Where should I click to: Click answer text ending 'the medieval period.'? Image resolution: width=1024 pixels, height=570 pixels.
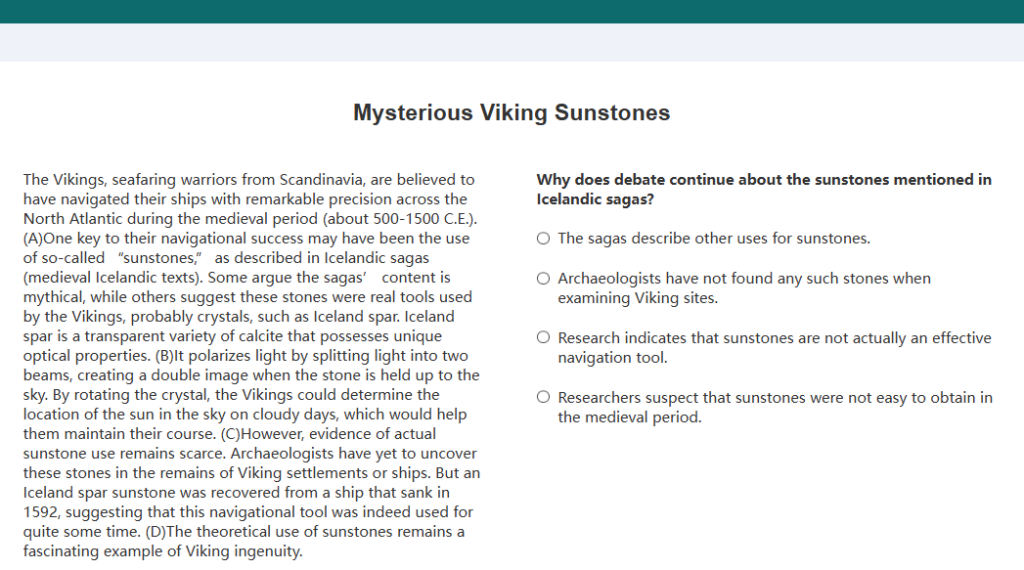coord(775,407)
